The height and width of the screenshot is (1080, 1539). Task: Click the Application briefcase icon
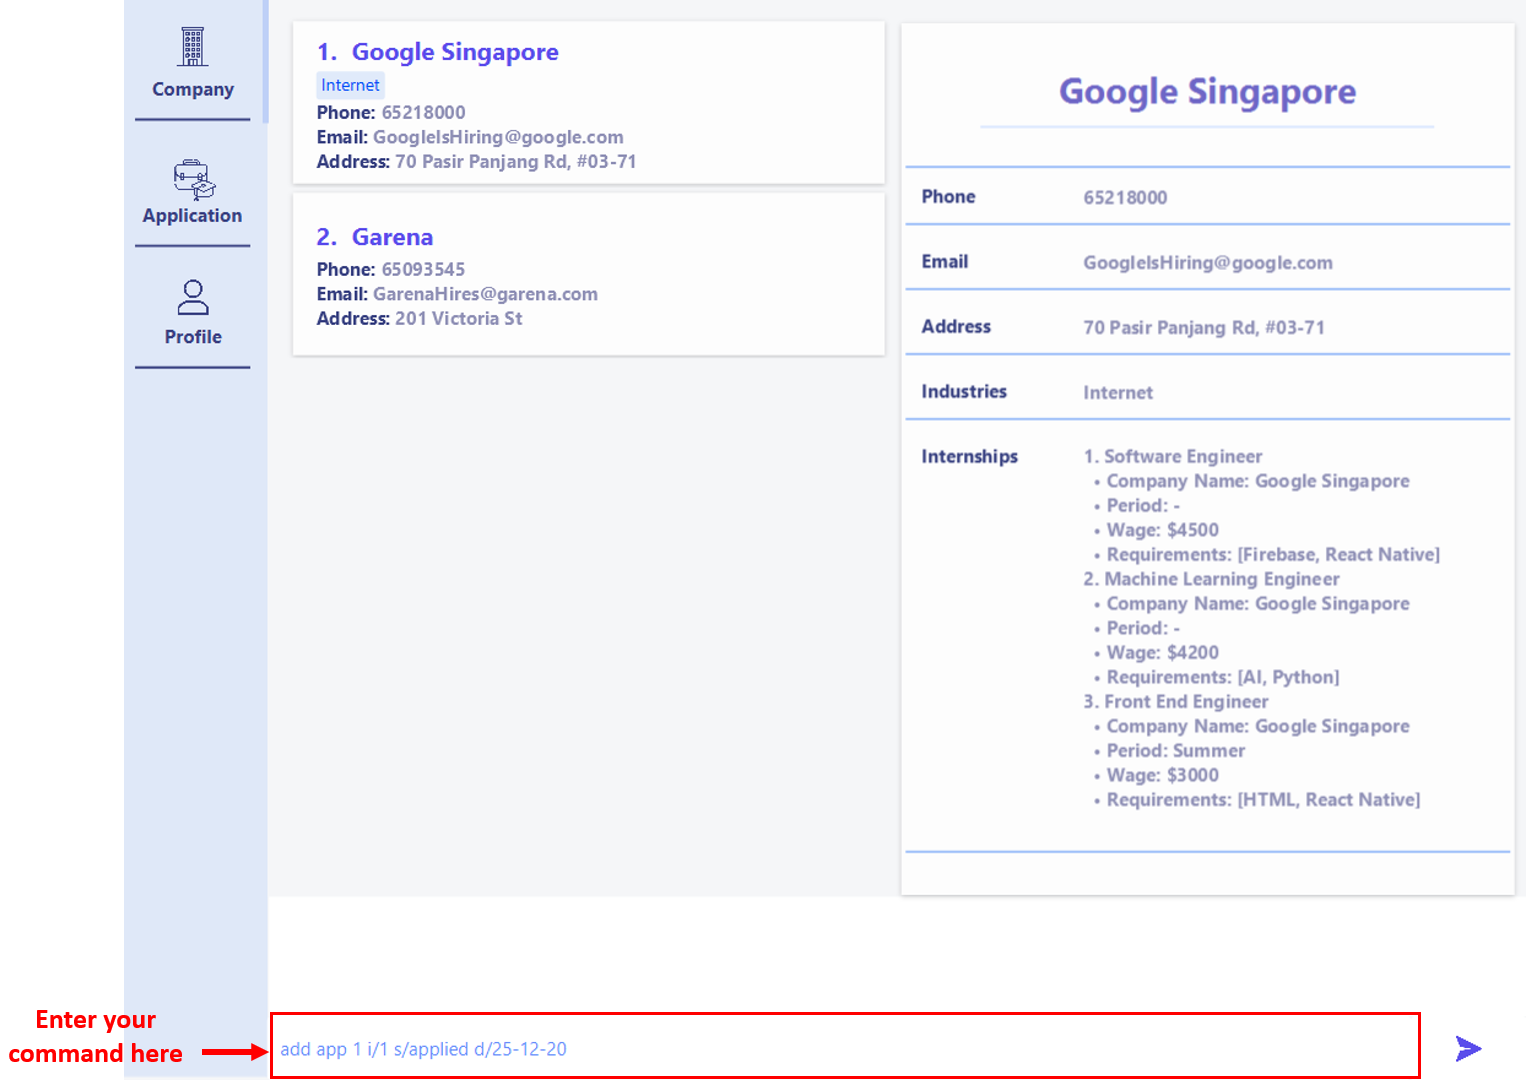click(194, 180)
